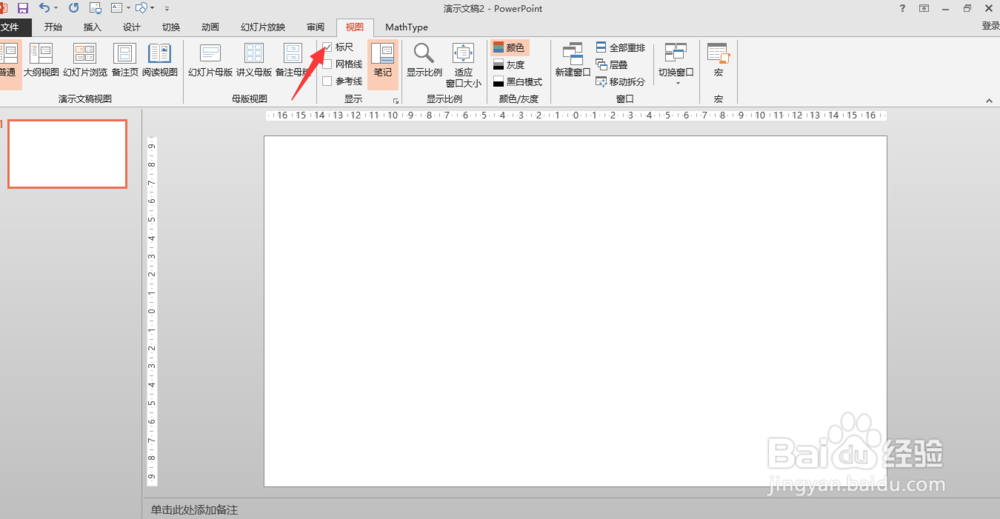Switch to the 幻灯片放映 ribbon tab
1000x519 pixels.
tap(263, 27)
